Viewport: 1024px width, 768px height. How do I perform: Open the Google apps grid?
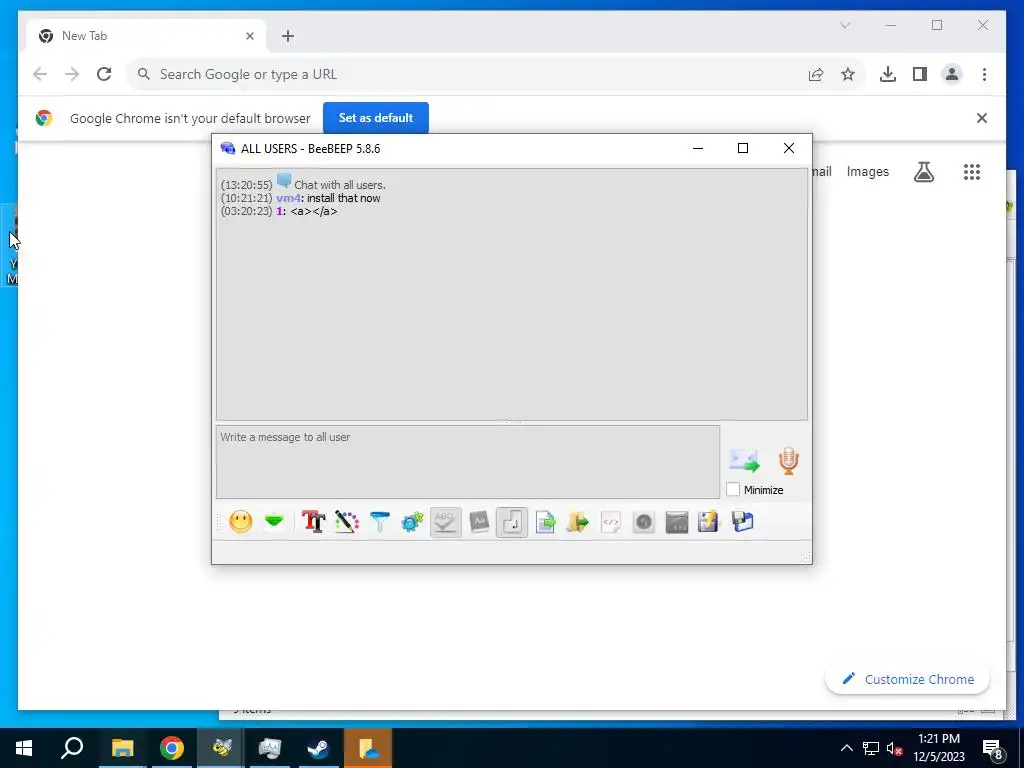point(972,172)
